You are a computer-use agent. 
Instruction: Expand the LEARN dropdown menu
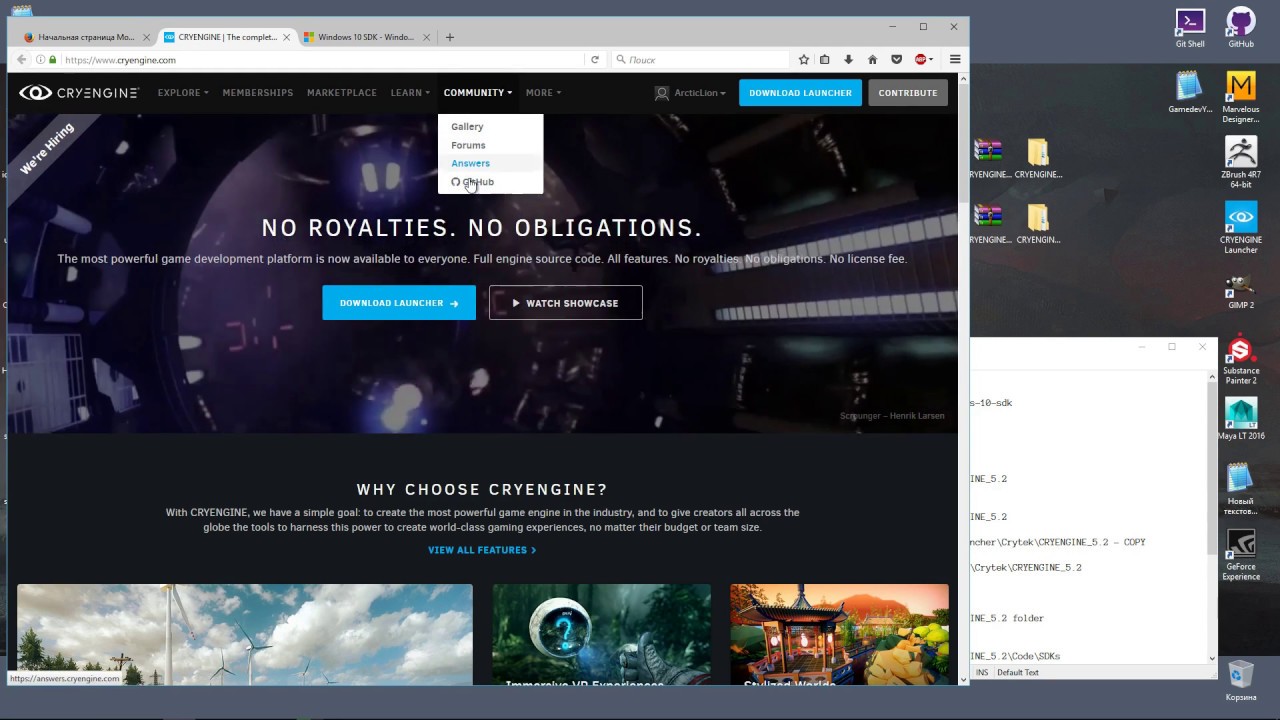coord(410,93)
